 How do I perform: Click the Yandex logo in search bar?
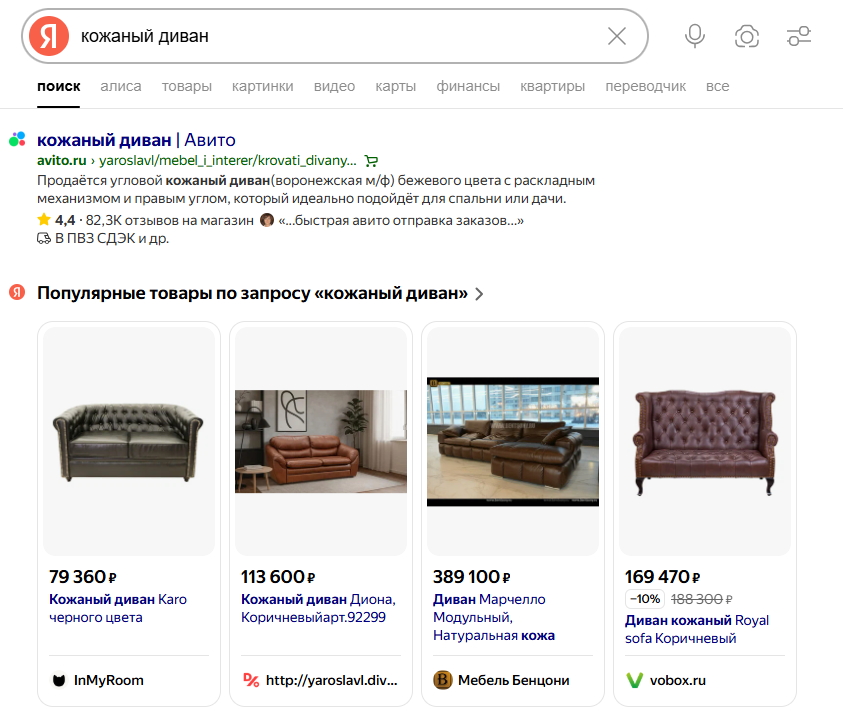tap(48, 36)
